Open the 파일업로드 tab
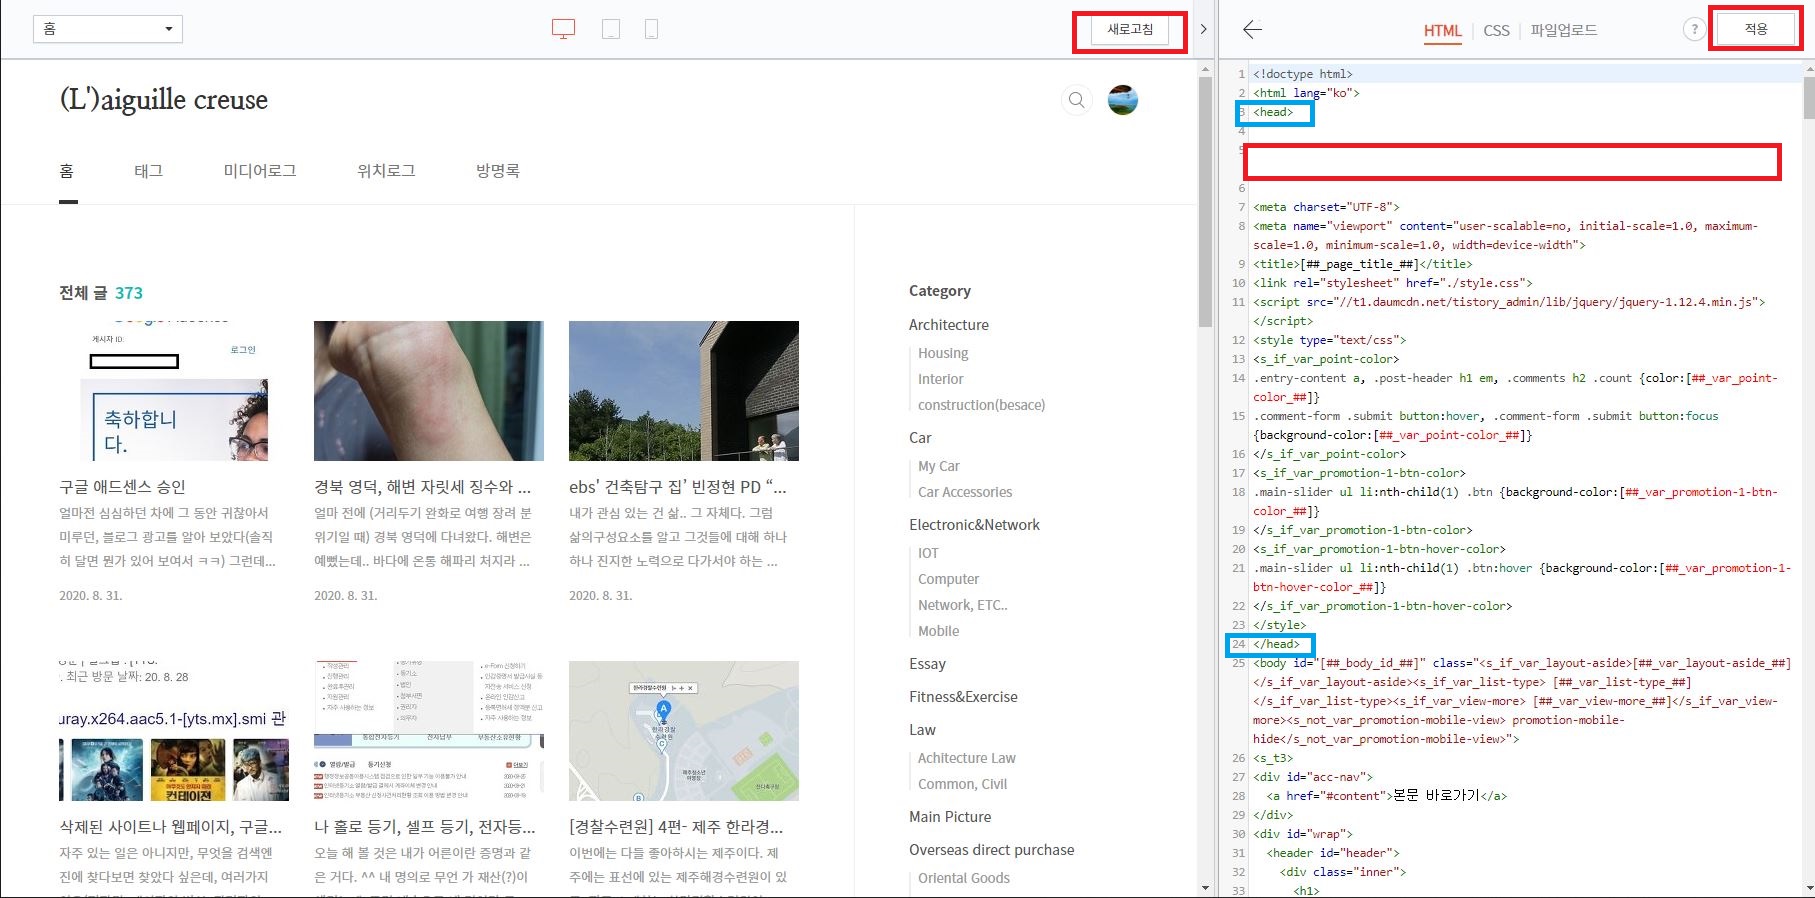 click(x=1563, y=31)
